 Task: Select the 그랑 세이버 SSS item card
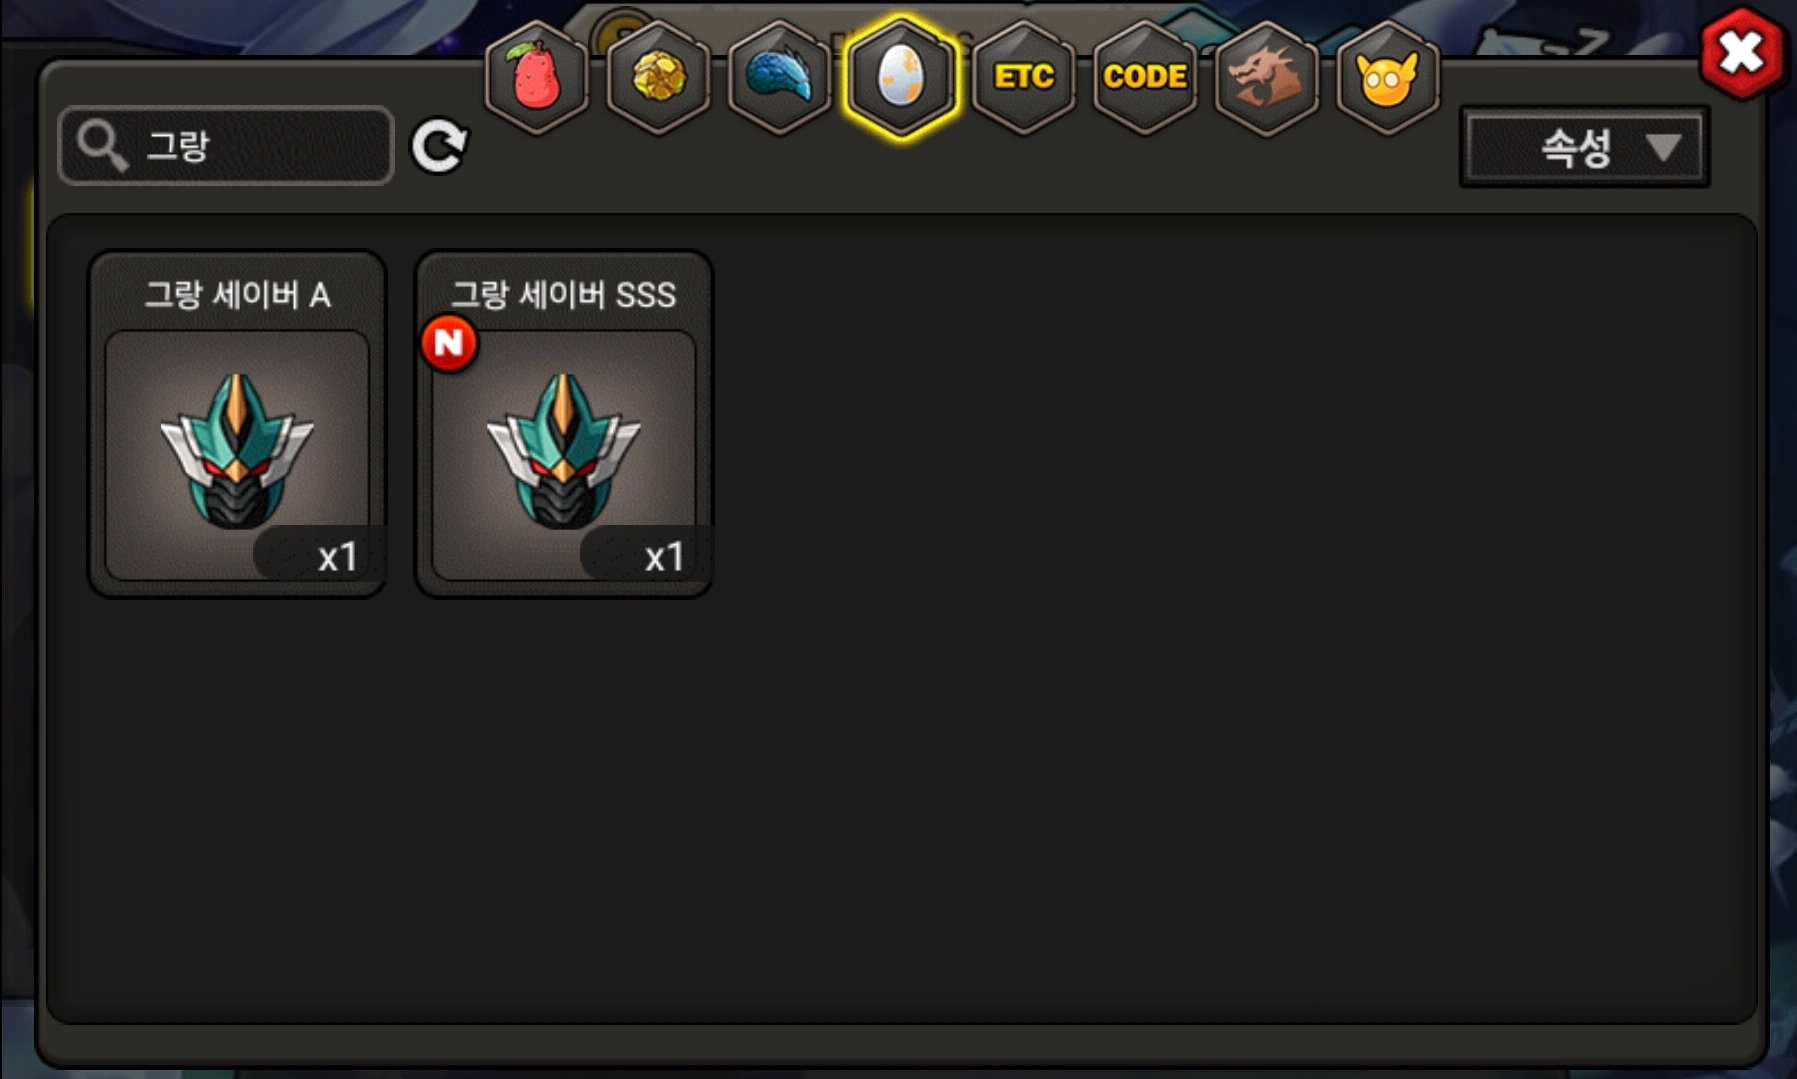click(x=563, y=424)
